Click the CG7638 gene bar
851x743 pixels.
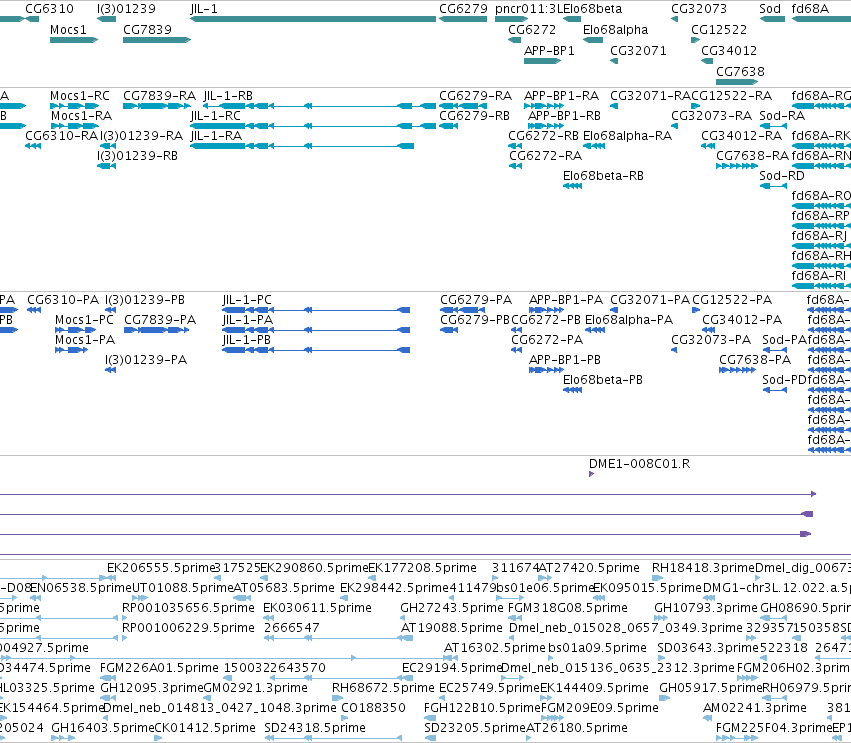737,82
